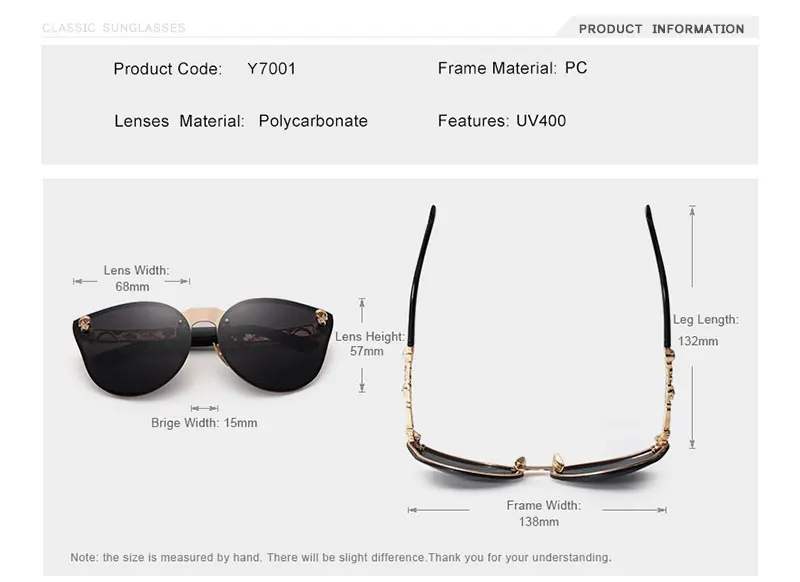Click the measurement note at bottom

tap(341, 558)
